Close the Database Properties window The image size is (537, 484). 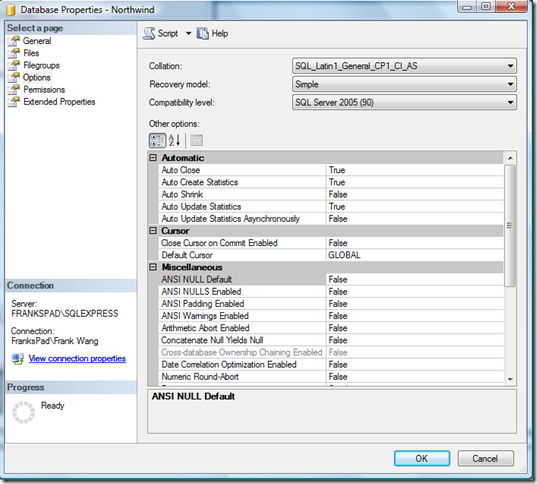tap(511, 7)
